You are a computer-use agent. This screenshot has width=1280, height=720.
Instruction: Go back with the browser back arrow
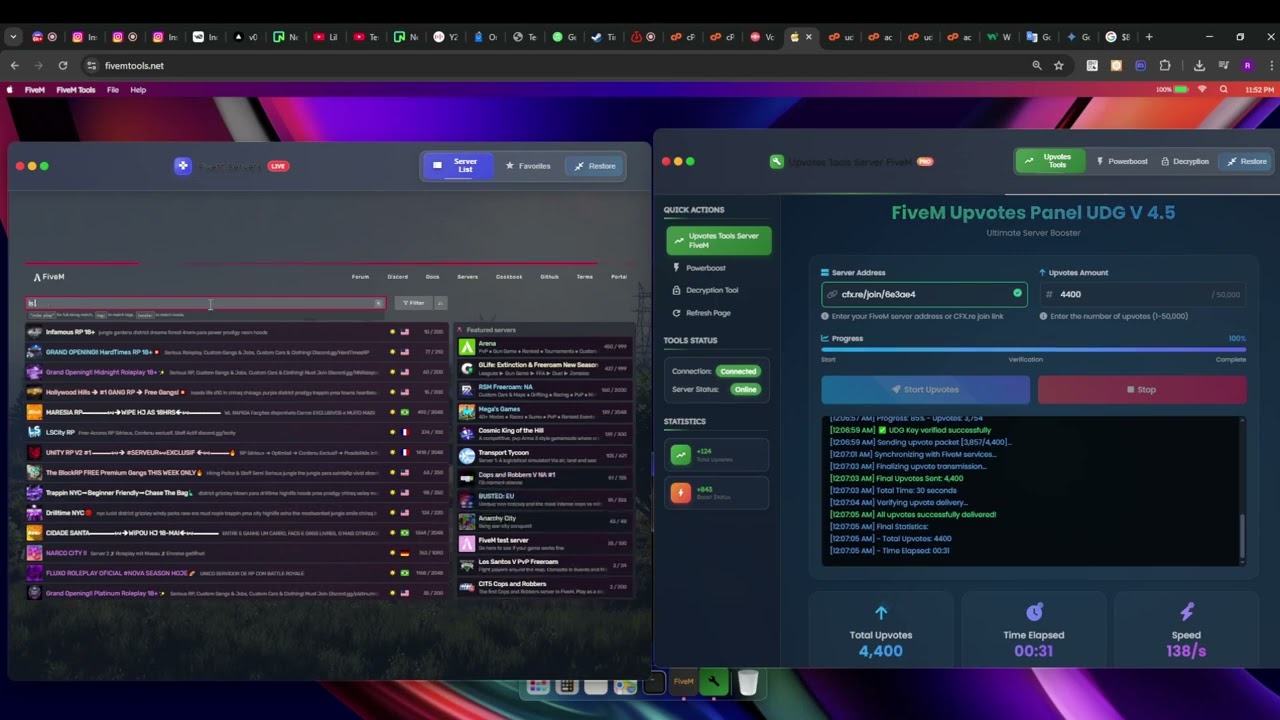tap(14, 65)
